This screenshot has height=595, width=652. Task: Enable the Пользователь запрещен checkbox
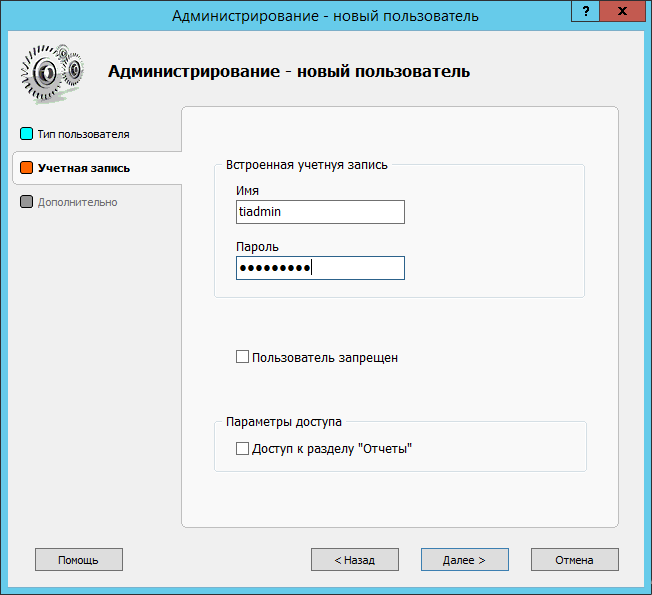click(x=242, y=357)
